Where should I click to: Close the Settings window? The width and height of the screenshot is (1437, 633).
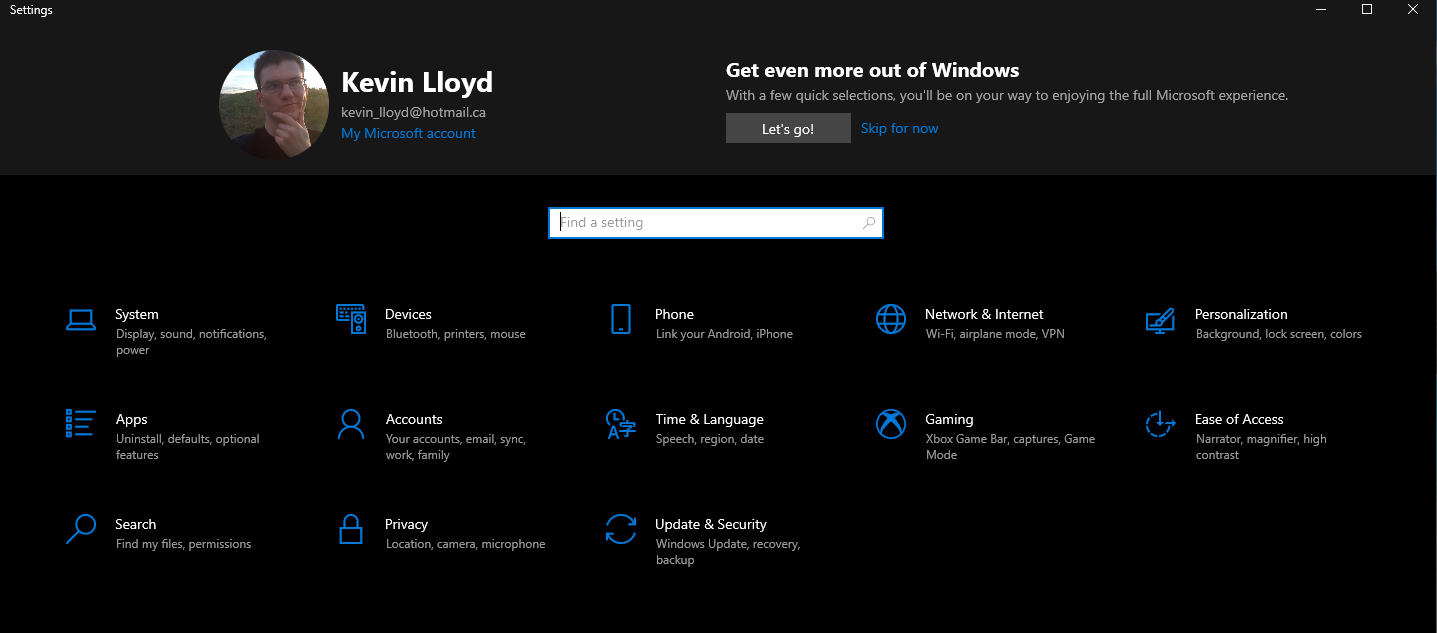pos(1413,10)
